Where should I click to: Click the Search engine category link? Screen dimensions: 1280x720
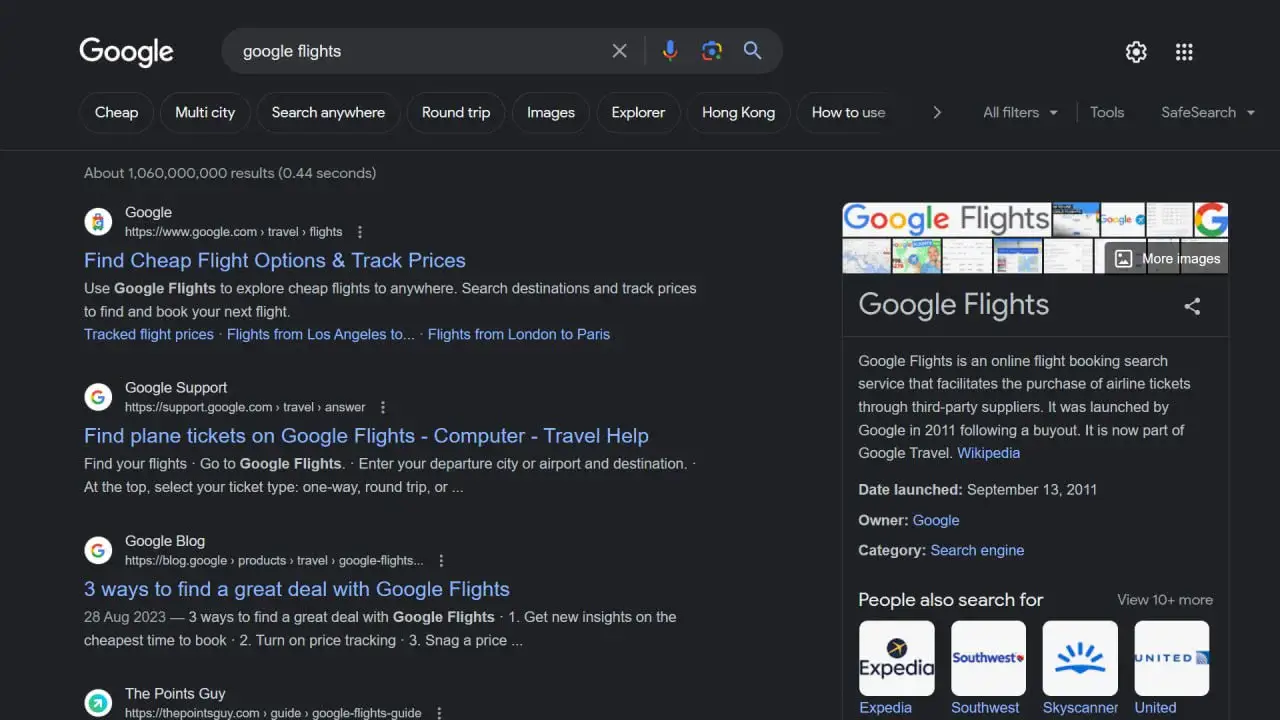(x=977, y=550)
